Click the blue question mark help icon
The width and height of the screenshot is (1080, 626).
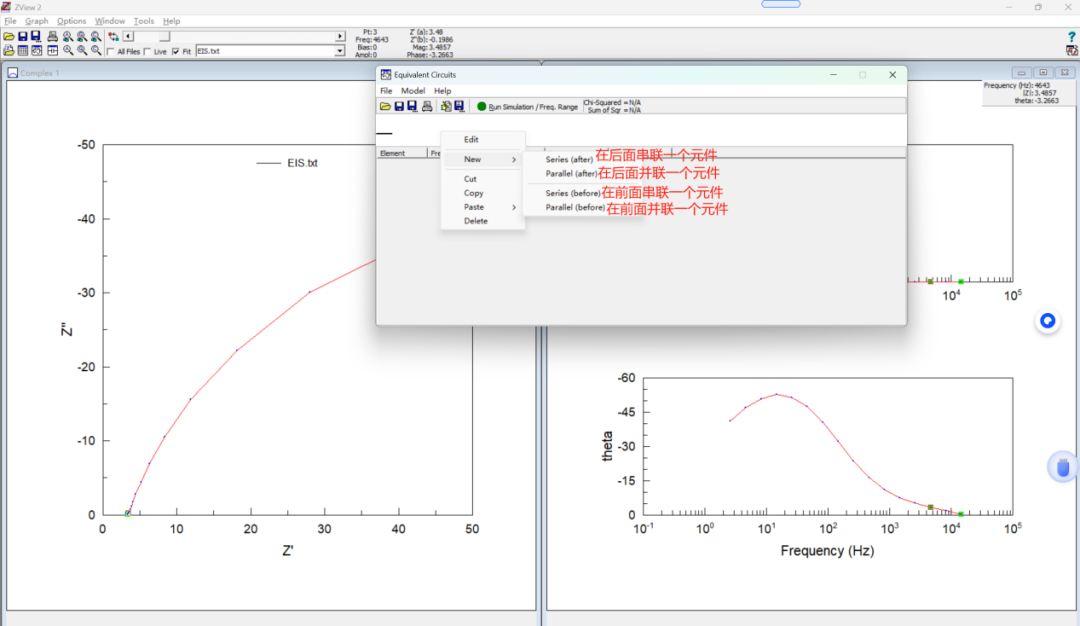(x=1072, y=36)
